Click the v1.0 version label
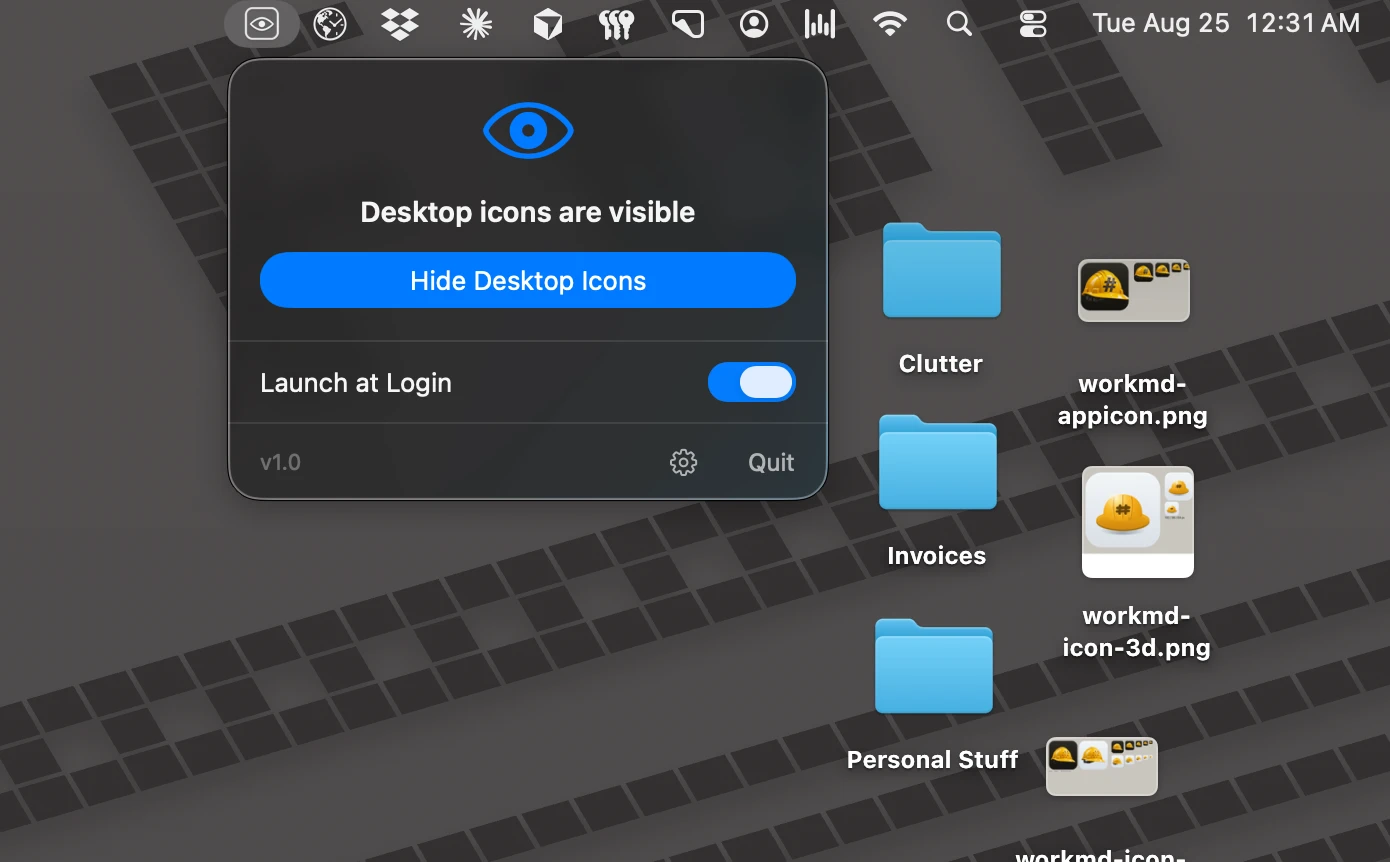The width and height of the screenshot is (1390, 862). coord(280,462)
